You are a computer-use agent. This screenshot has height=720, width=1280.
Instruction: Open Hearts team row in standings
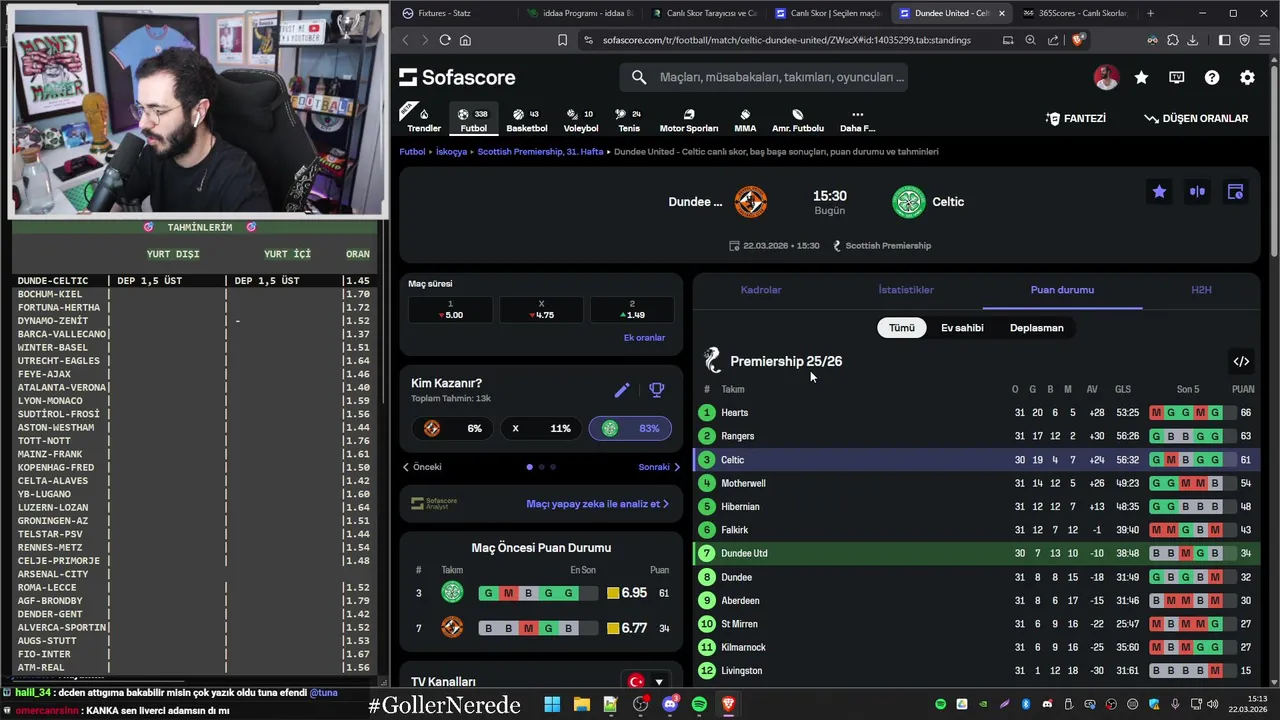click(976, 413)
